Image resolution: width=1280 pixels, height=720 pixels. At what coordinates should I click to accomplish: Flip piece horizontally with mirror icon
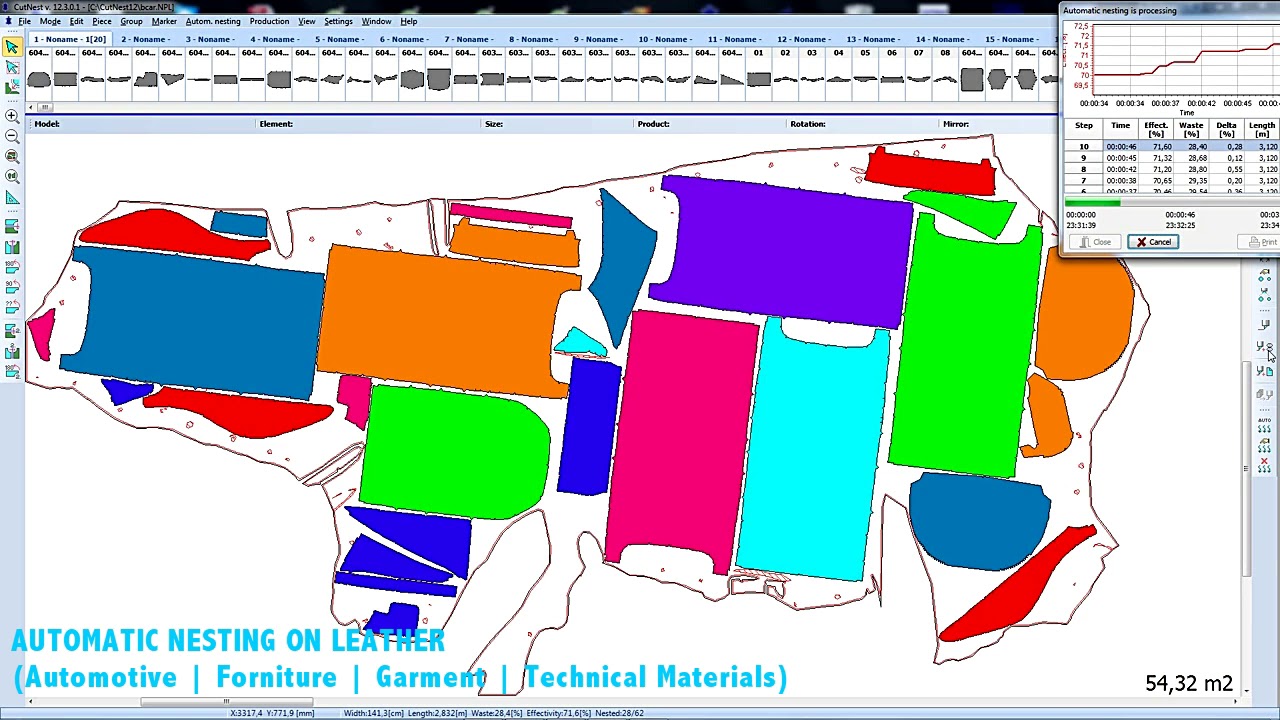pyautogui.click(x=12, y=227)
